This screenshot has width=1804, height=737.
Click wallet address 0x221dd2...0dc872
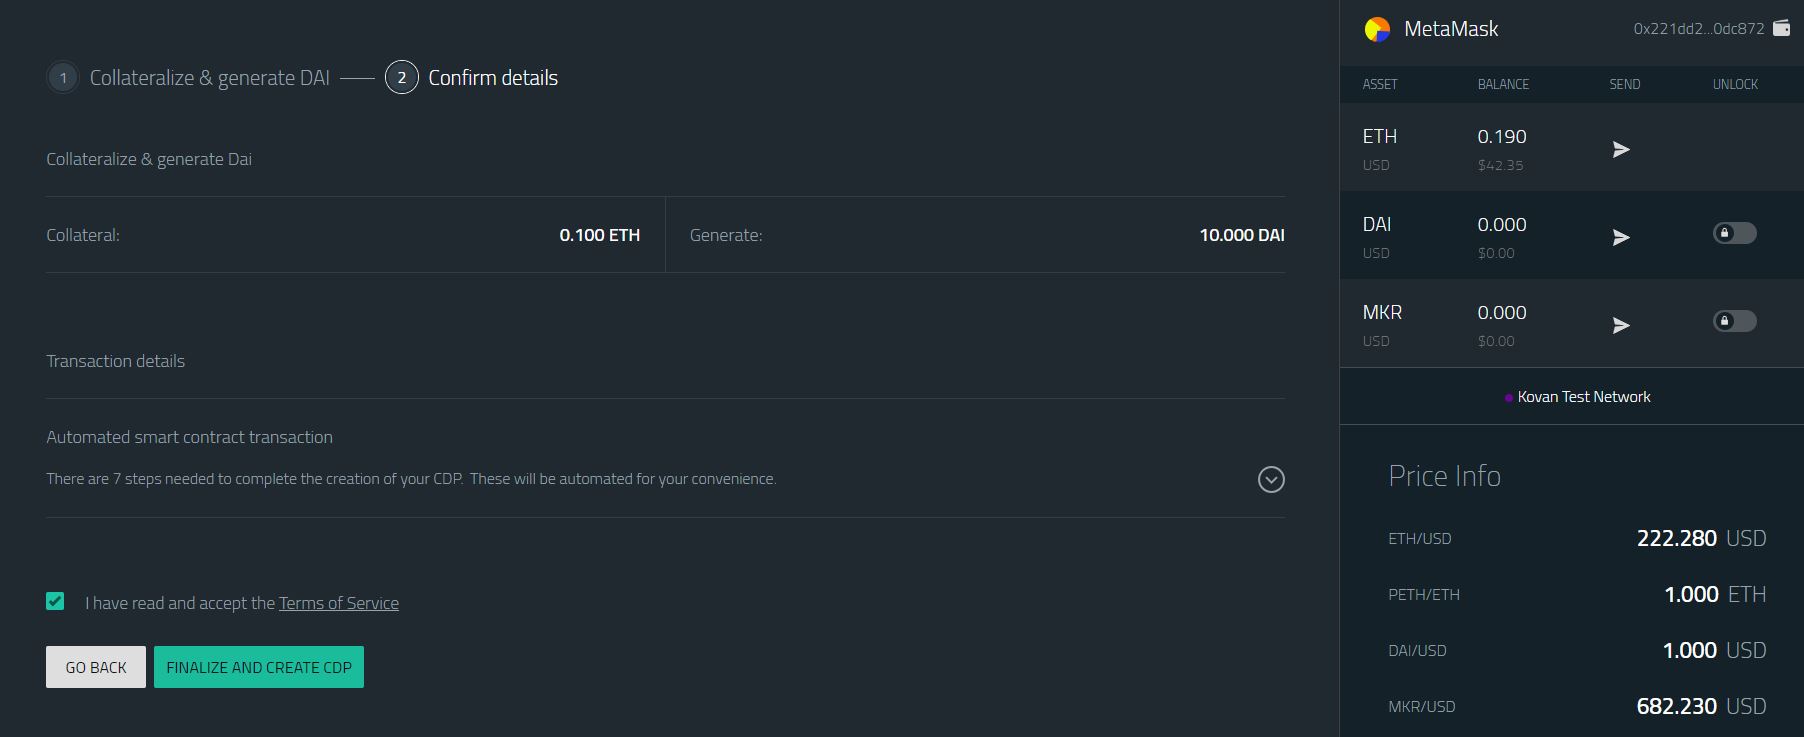[1699, 29]
